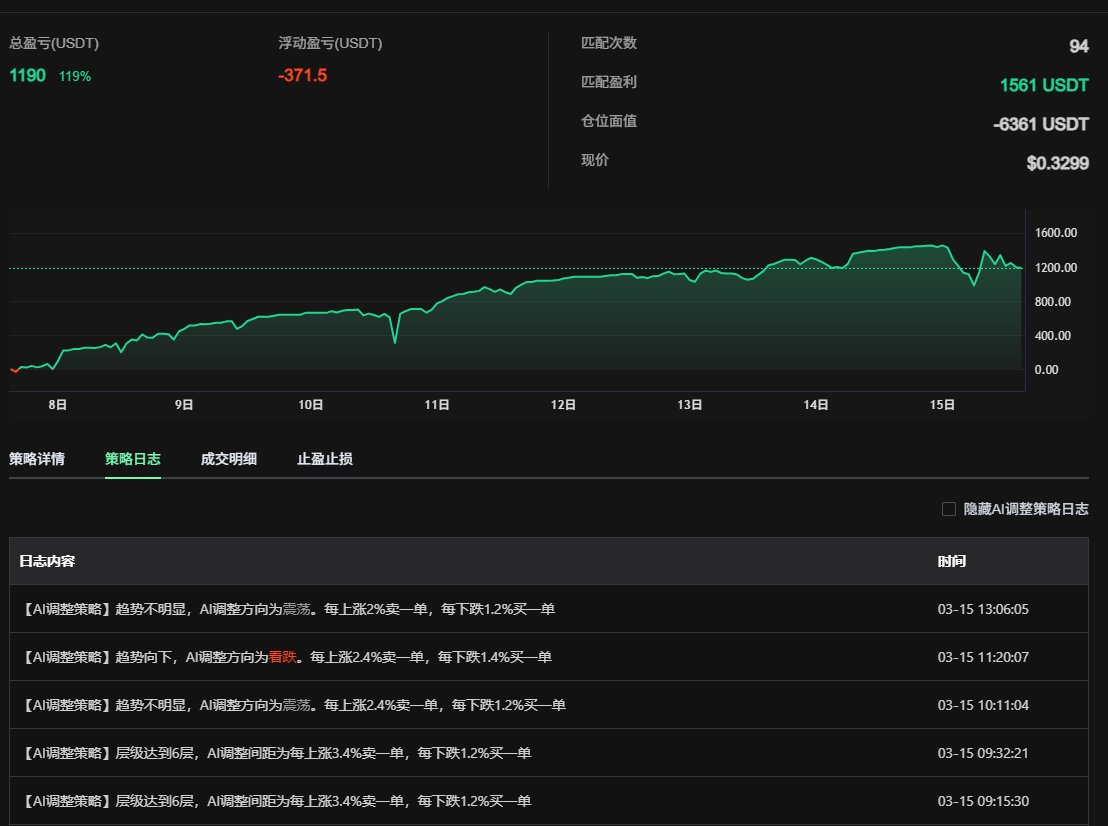Select the 8日 axis label on chart

(x=56, y=405)
